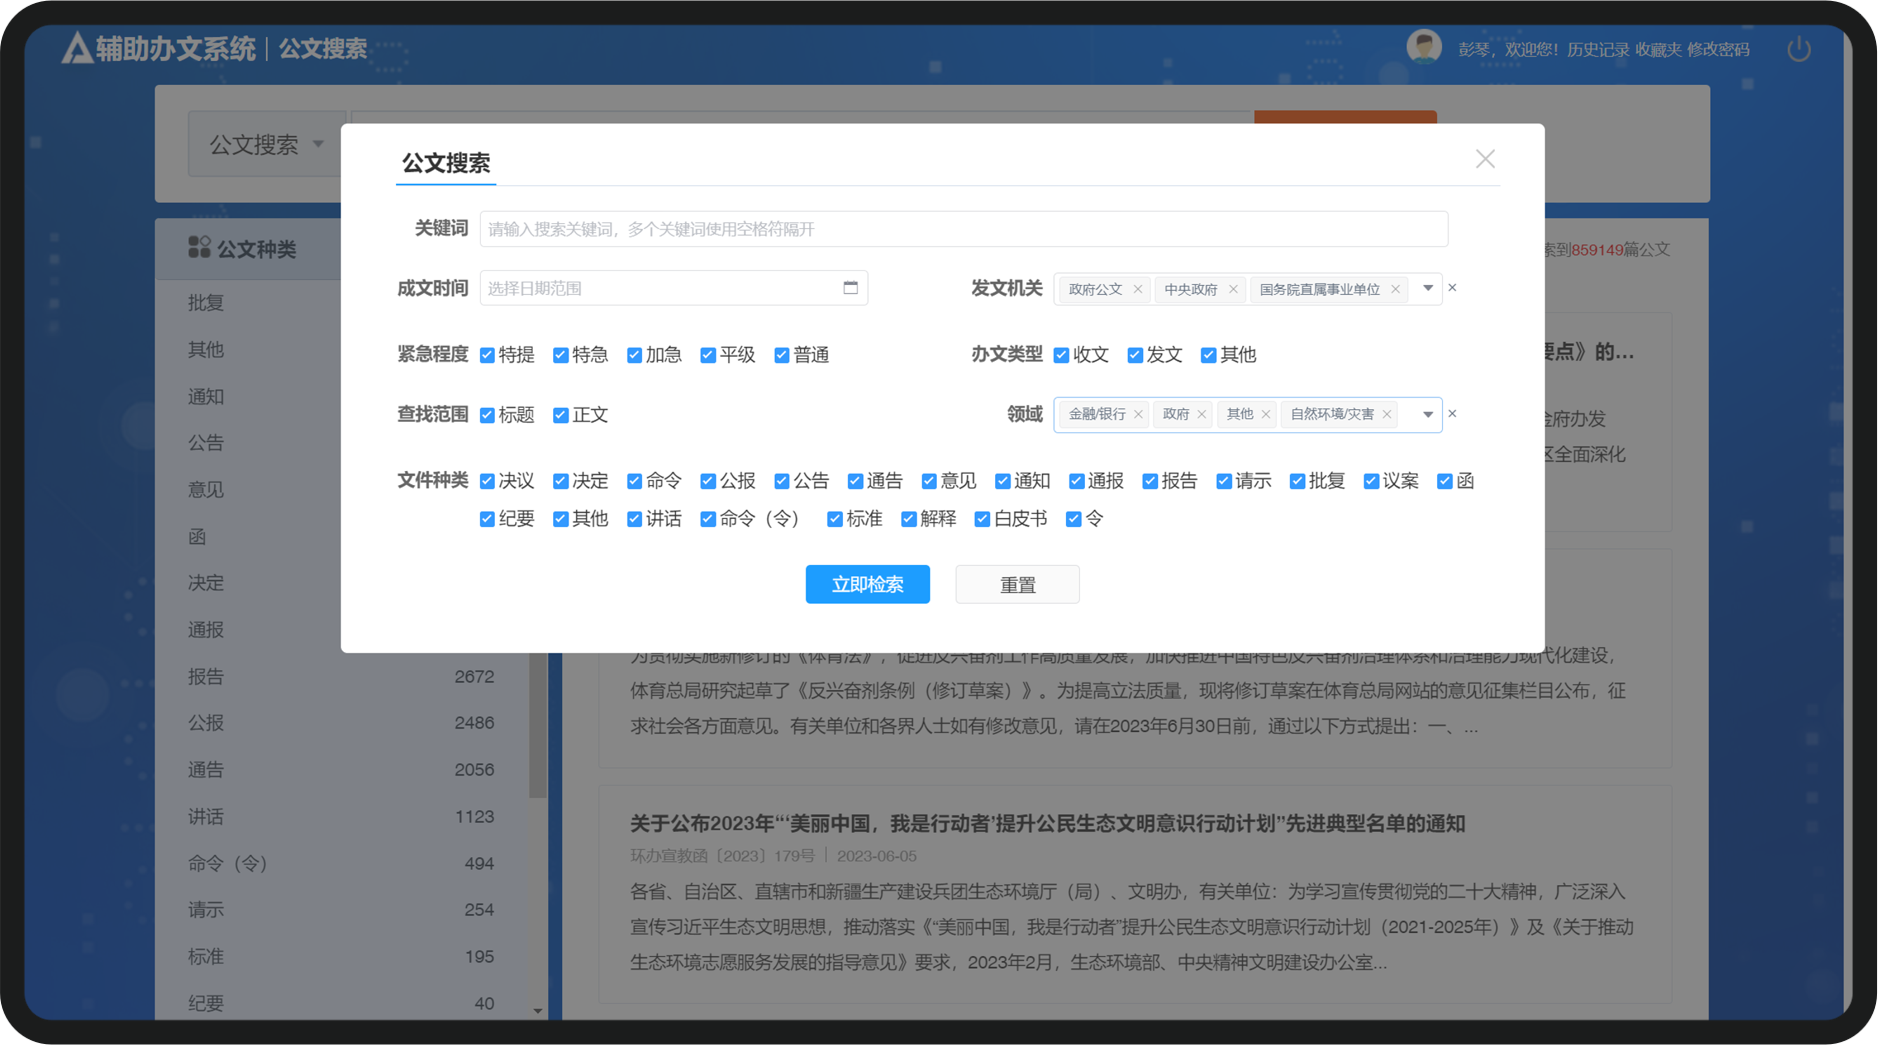Click the user avatar picture
1878x1045 pixels.
point(1424,47)
